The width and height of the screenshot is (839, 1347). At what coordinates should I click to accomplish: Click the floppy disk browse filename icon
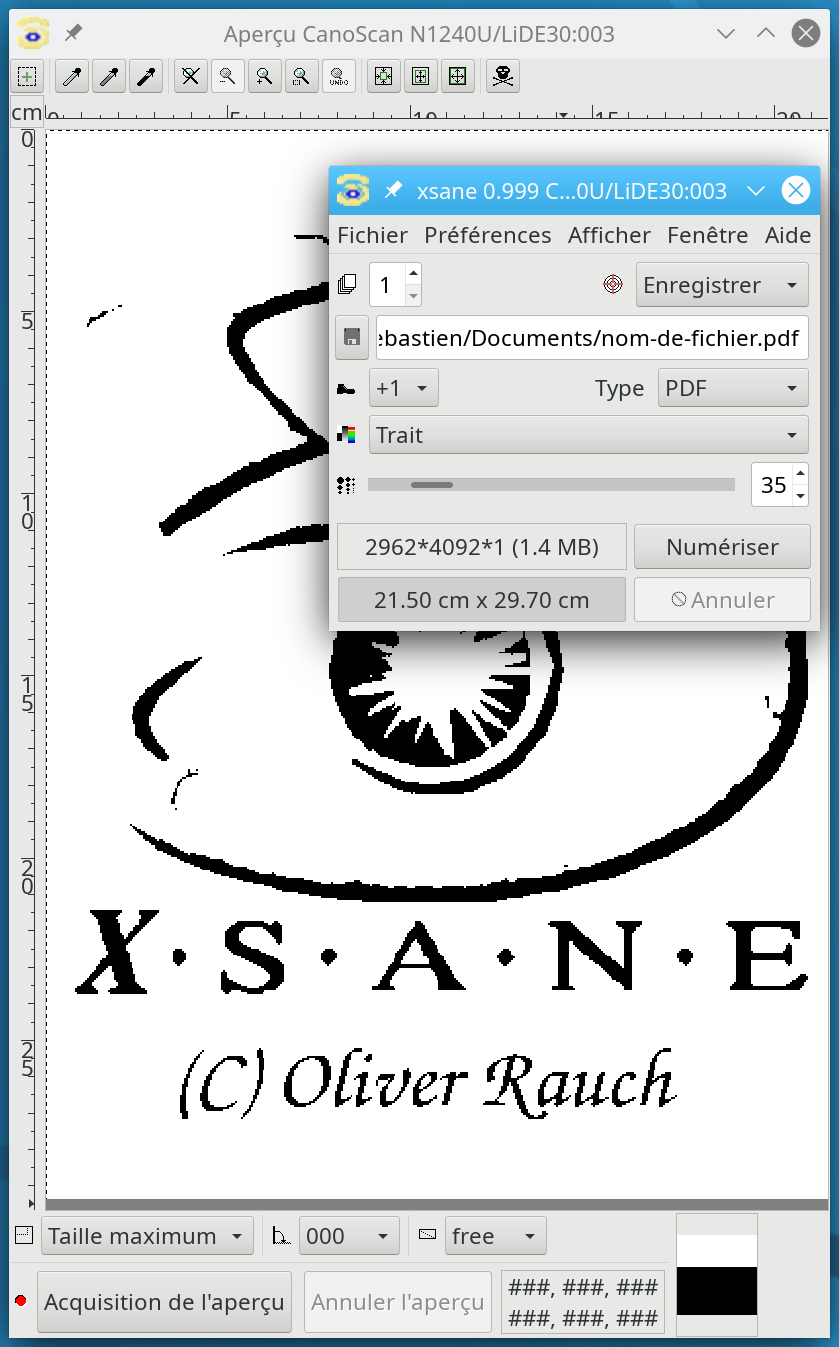(x=351, y=338)
